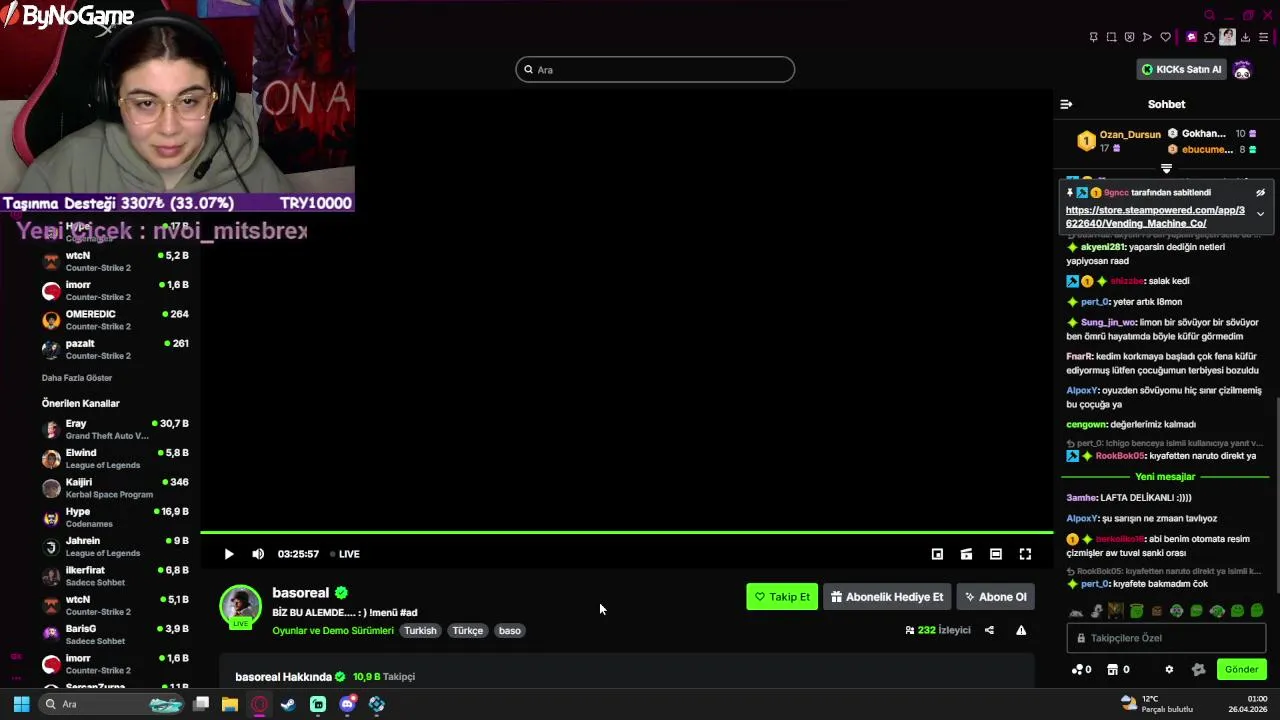
Task: Share the basoreal stream
Action: 989,630
